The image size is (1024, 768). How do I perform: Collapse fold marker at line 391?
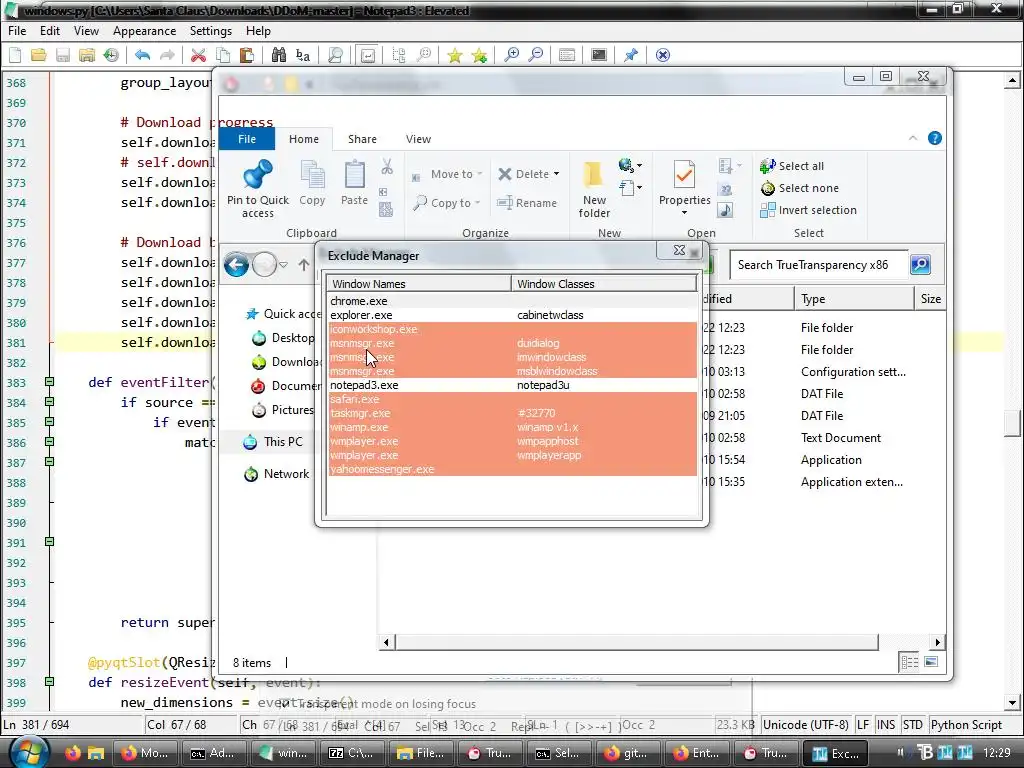point(49,542)
